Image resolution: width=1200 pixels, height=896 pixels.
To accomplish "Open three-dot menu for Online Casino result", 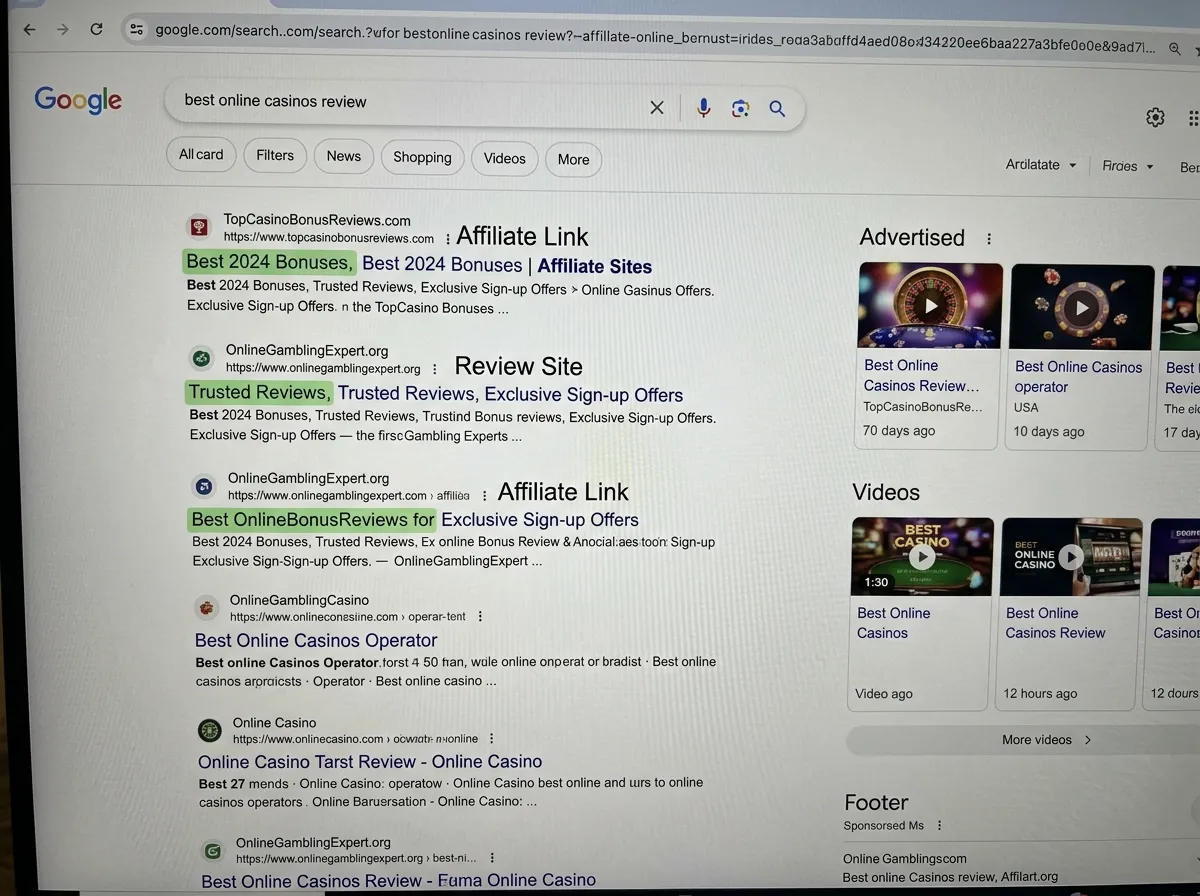I will (491, 739).
